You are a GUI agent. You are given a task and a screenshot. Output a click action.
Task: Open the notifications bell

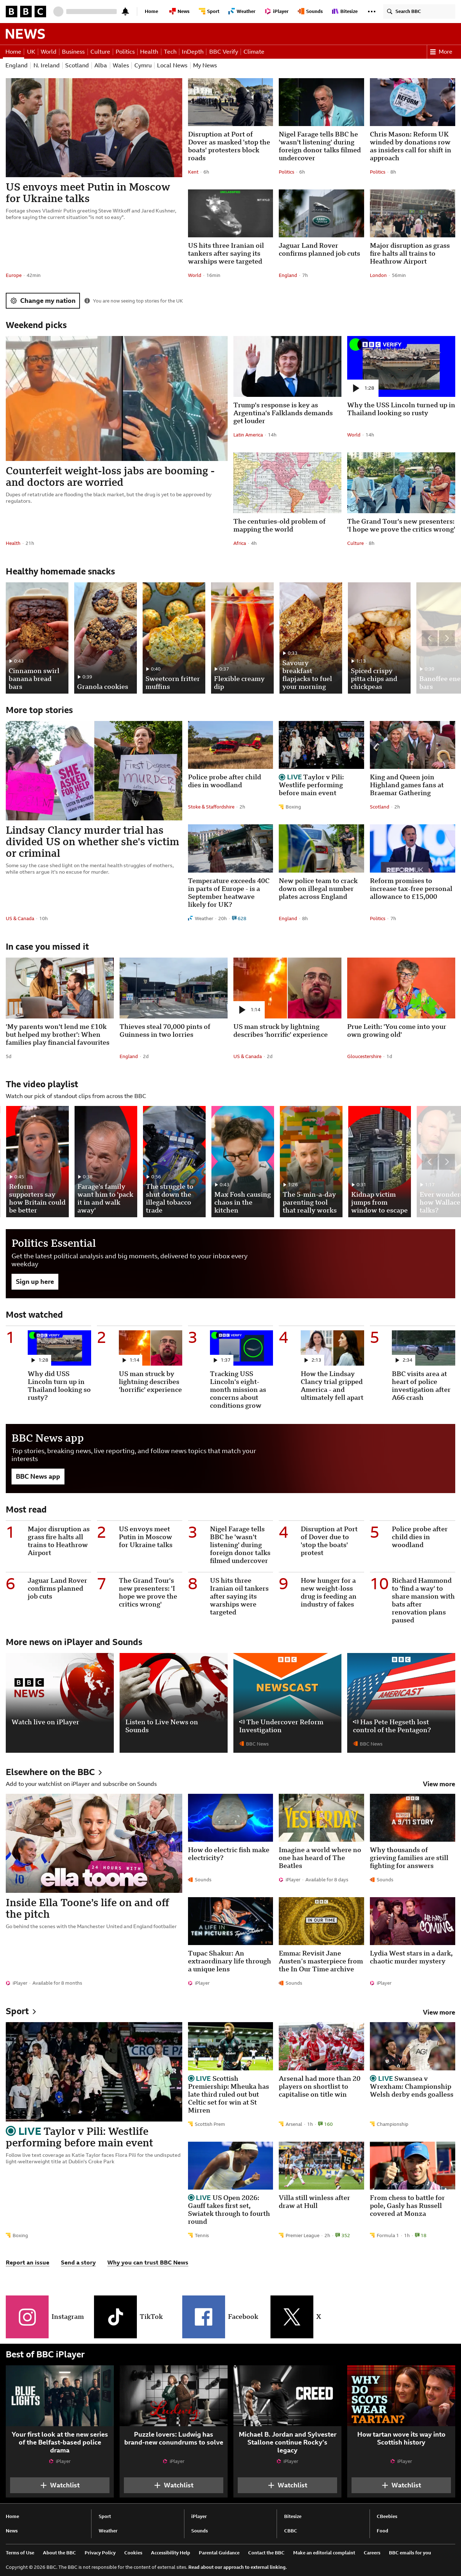(x=125, y=11)
